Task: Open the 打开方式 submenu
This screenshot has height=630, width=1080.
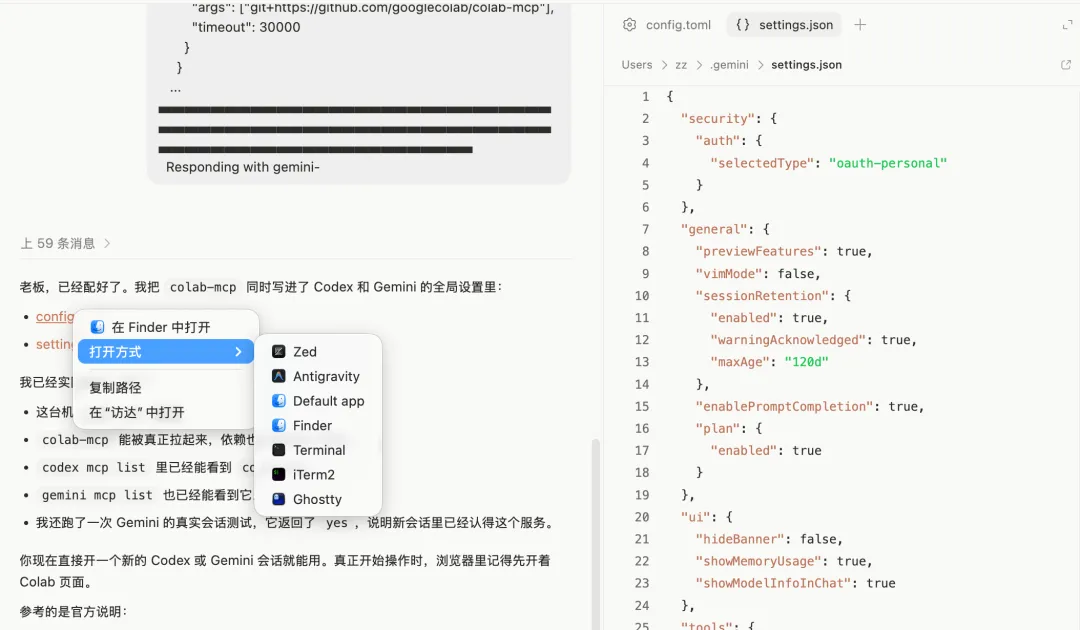Action: [165, 352]
